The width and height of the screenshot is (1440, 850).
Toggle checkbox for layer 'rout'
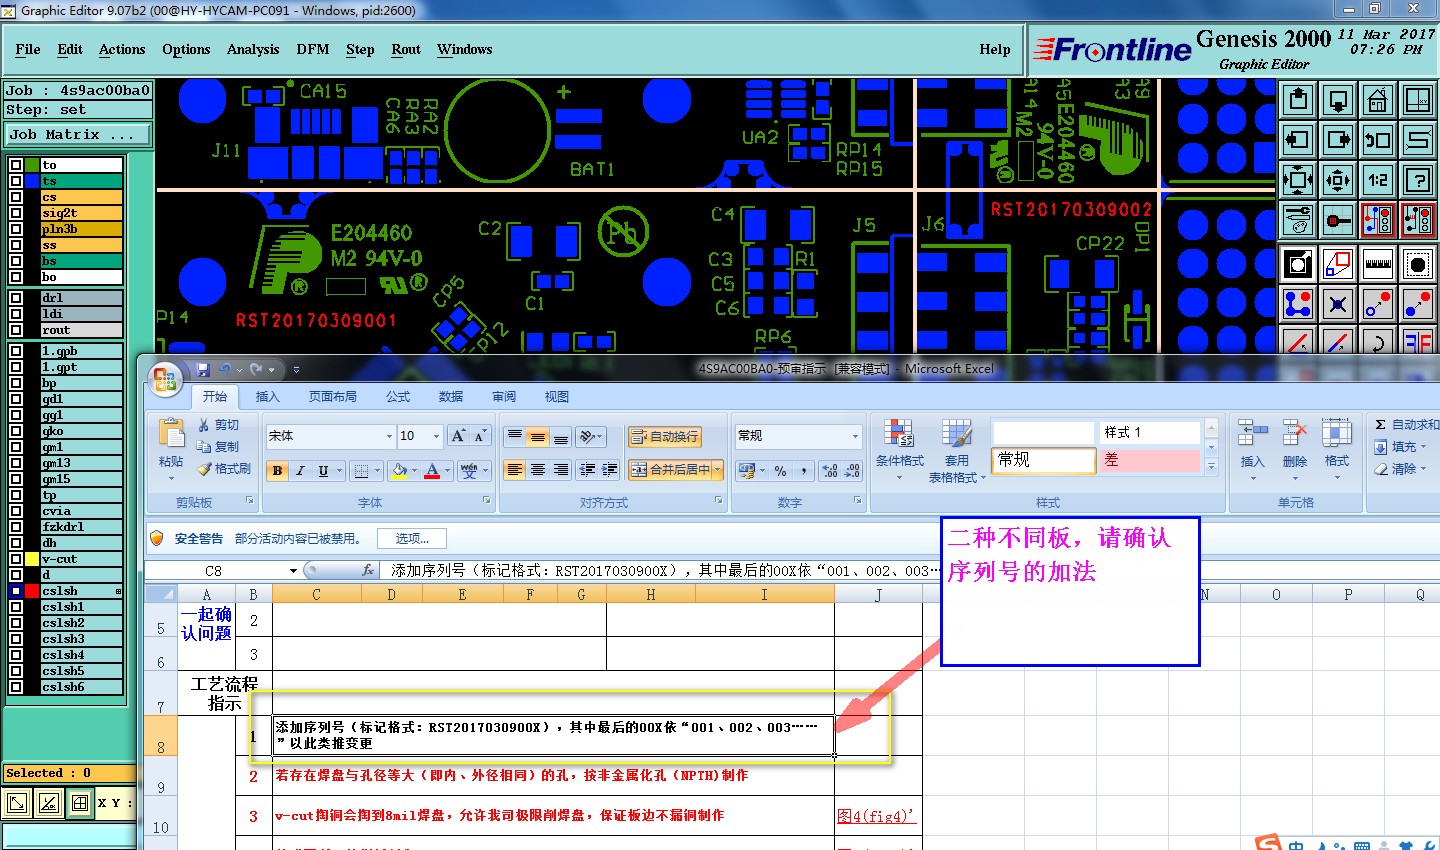click(x=16, y=330)
